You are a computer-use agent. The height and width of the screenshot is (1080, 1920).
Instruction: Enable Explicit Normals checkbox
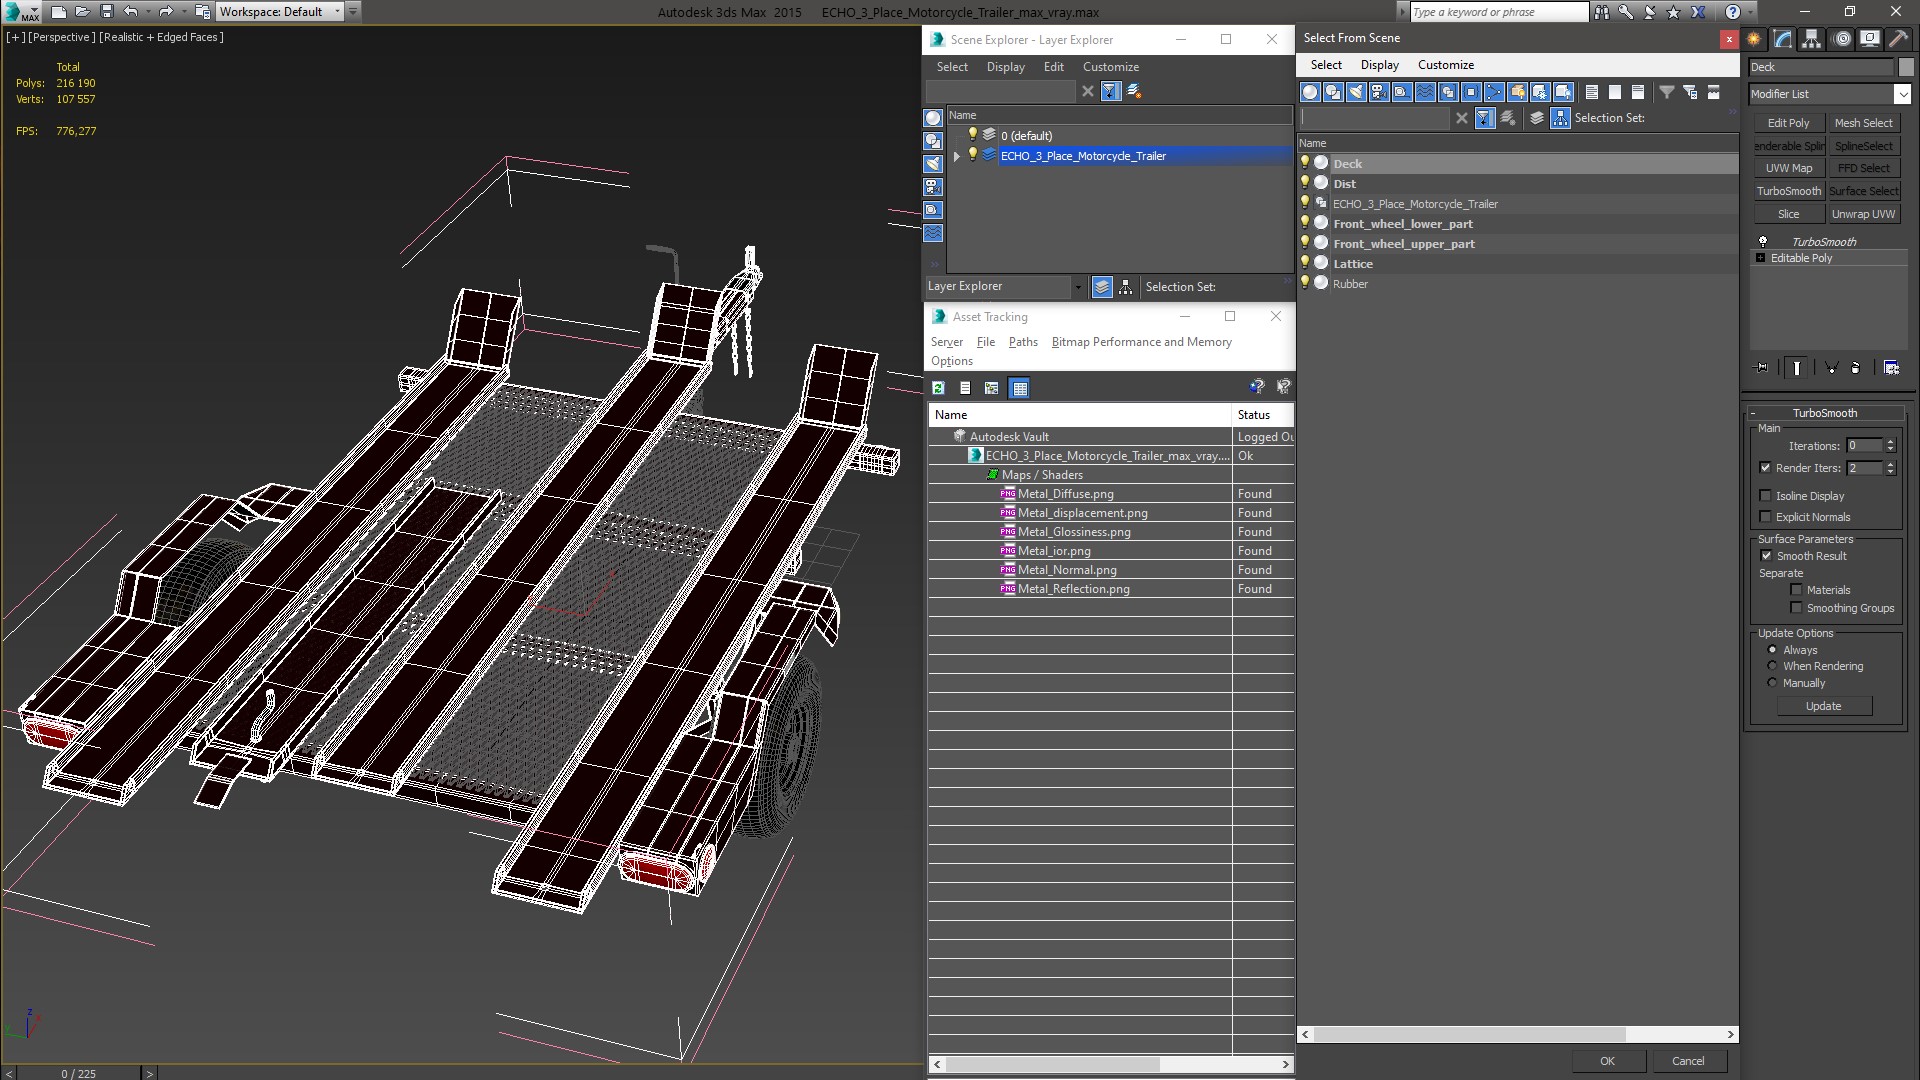[x=1765, y=517]
